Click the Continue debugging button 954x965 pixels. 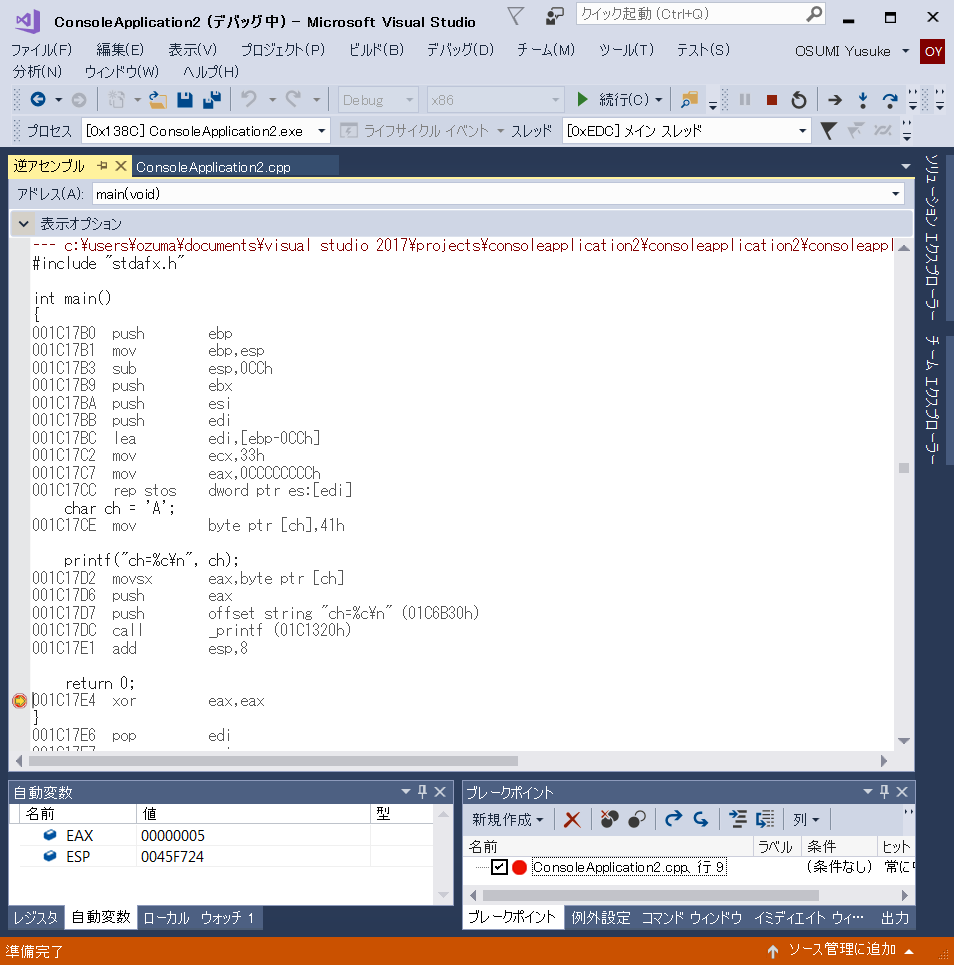click(612, 100)
